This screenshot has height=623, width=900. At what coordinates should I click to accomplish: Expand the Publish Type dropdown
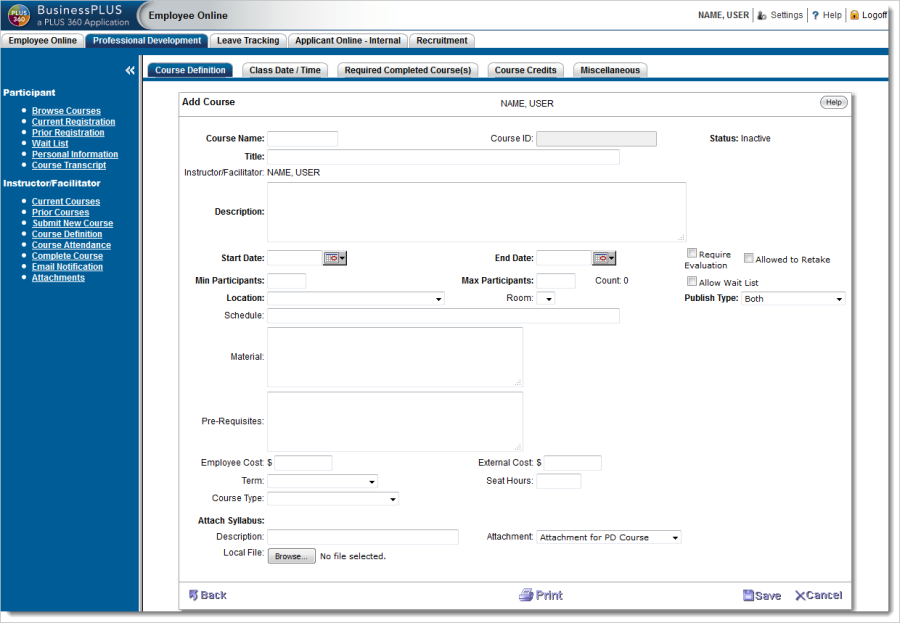tap(793, 299)
